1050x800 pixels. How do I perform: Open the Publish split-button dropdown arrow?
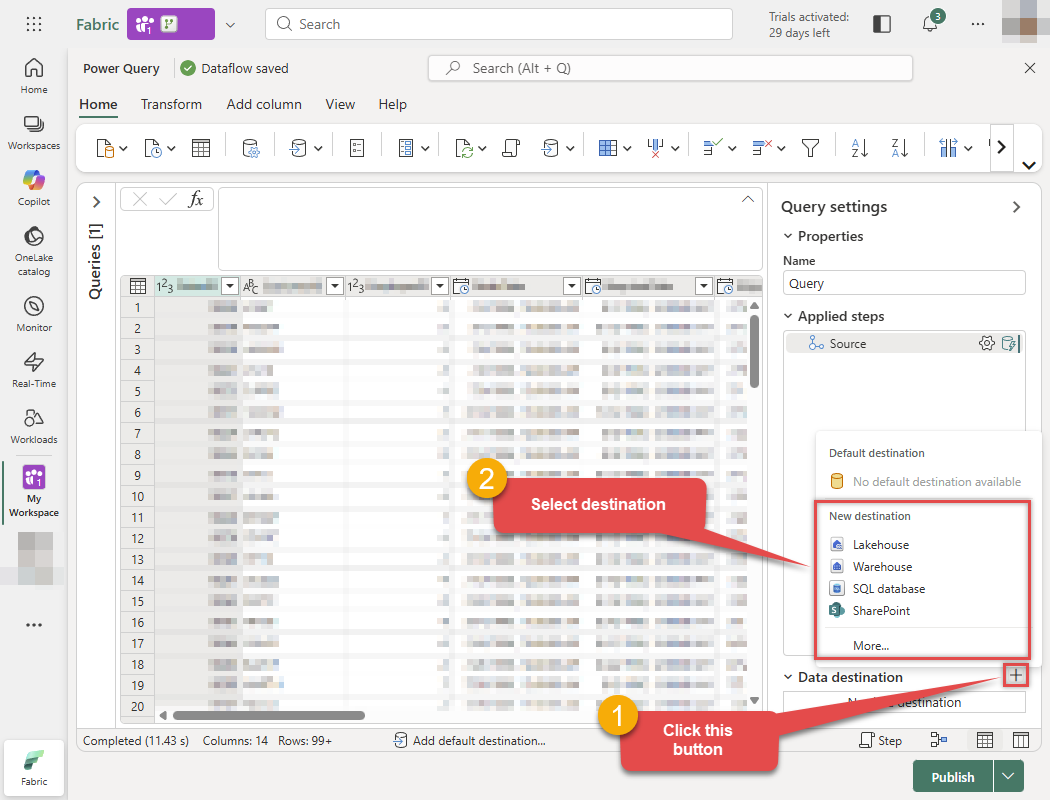[1009, 776]
